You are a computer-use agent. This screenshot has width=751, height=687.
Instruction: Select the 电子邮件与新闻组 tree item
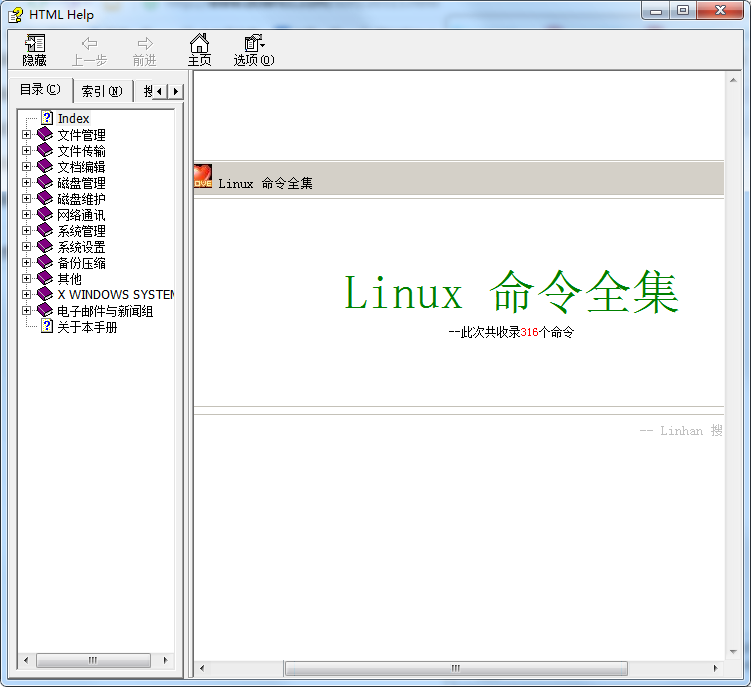click(105, 311)
